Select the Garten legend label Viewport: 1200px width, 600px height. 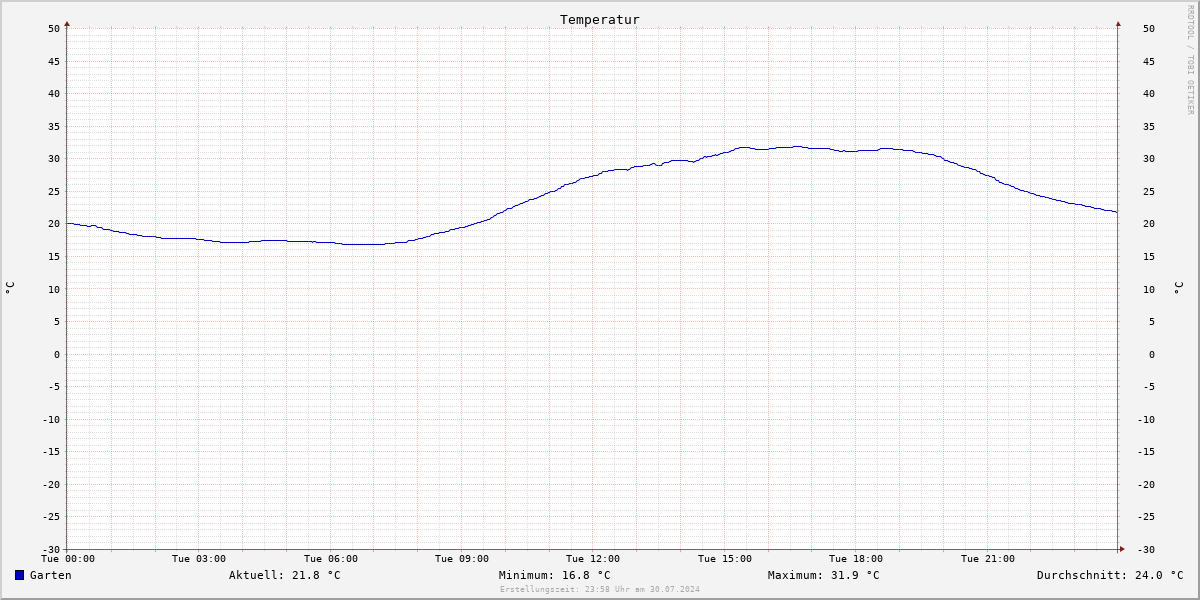pos(51,575)
